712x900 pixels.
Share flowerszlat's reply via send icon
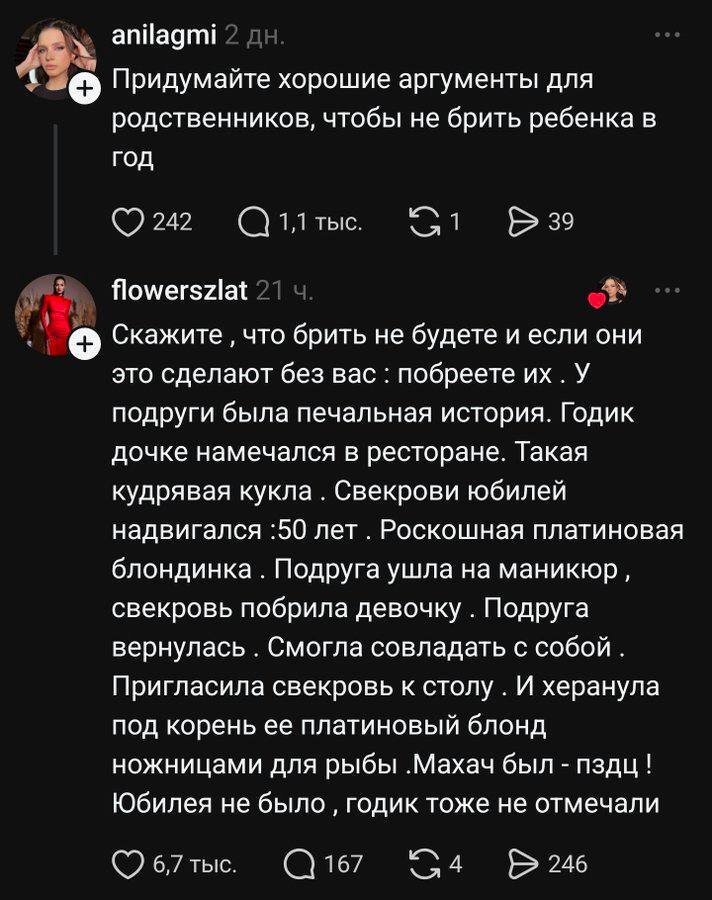523,862
